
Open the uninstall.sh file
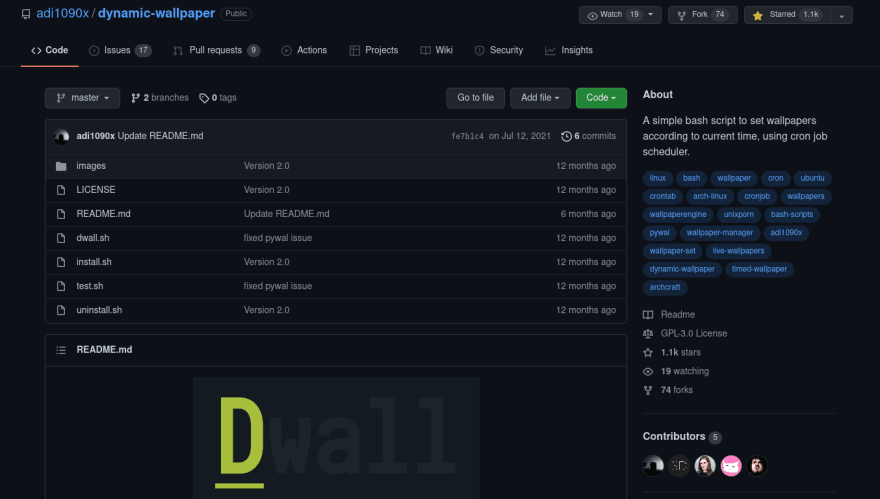point(99,310)
